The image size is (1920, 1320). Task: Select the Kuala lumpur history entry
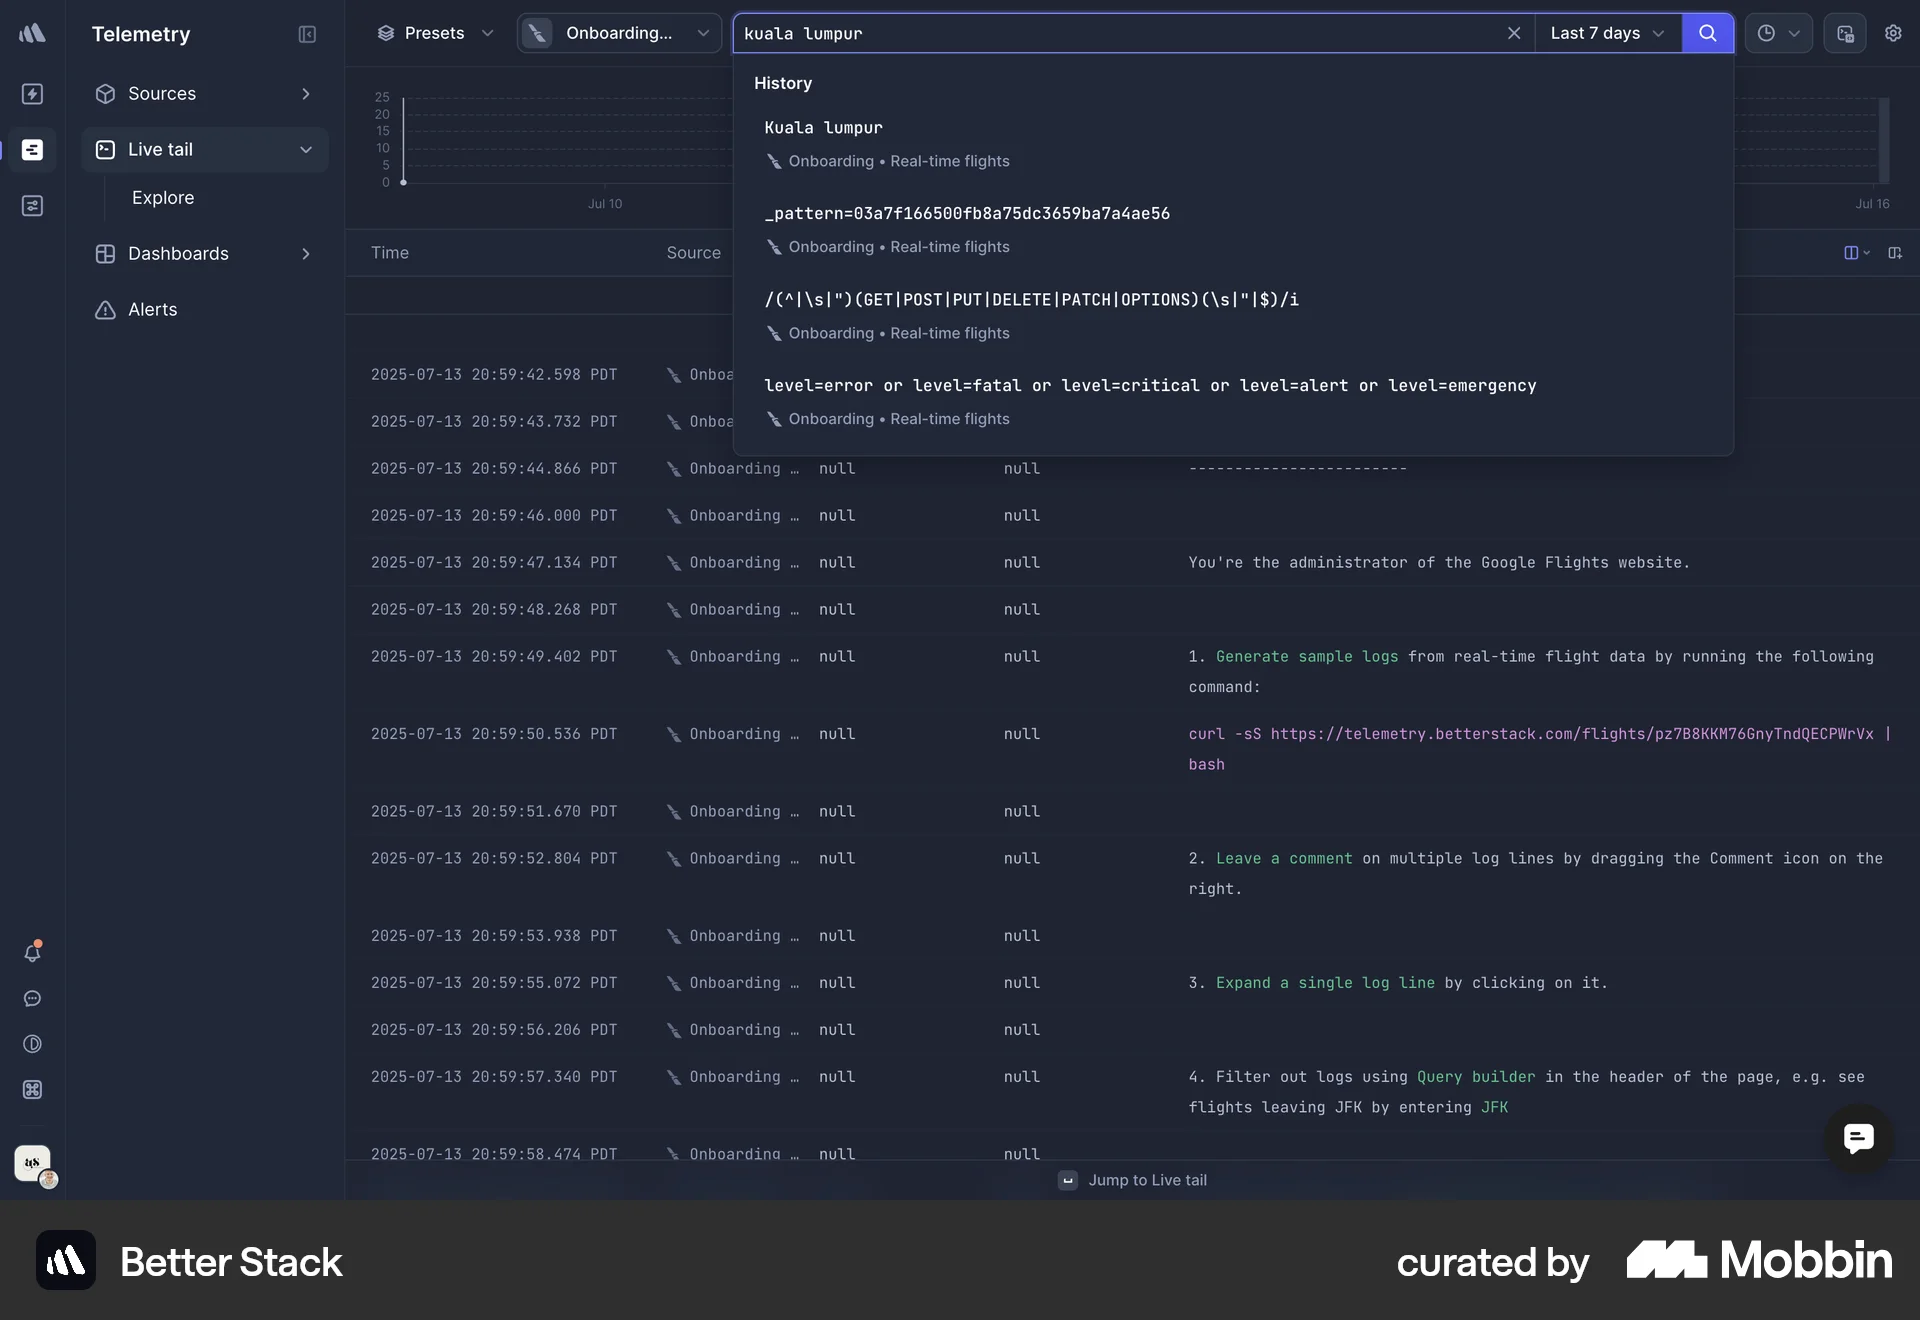(823, 128)
